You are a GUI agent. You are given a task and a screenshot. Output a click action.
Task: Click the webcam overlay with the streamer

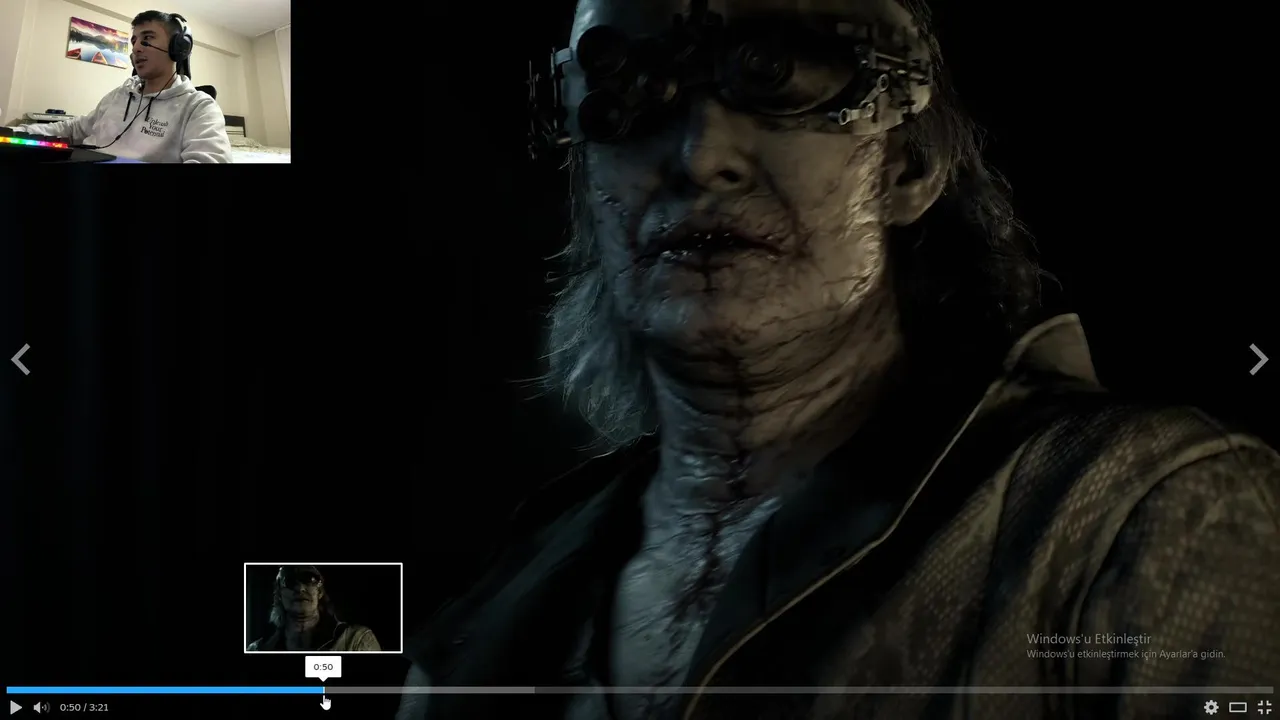145,81
